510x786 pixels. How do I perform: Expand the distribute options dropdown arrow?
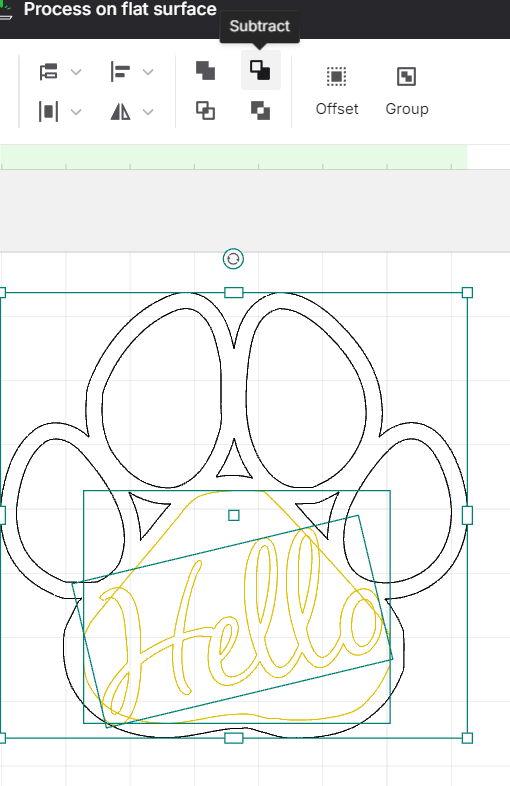(76, 112)
